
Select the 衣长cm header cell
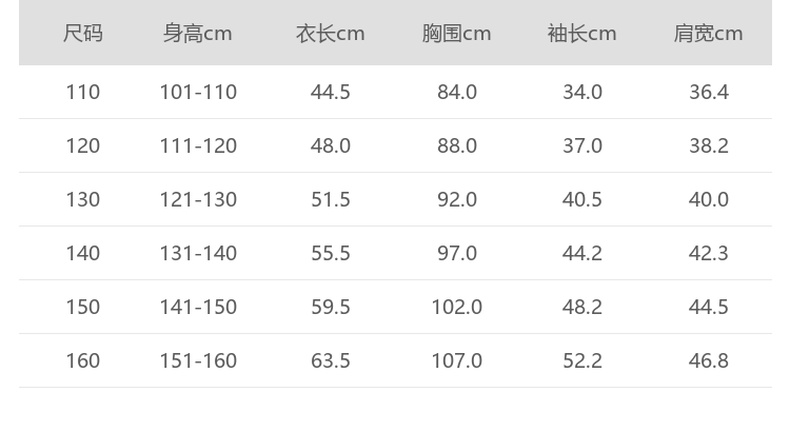coord(330,34)
